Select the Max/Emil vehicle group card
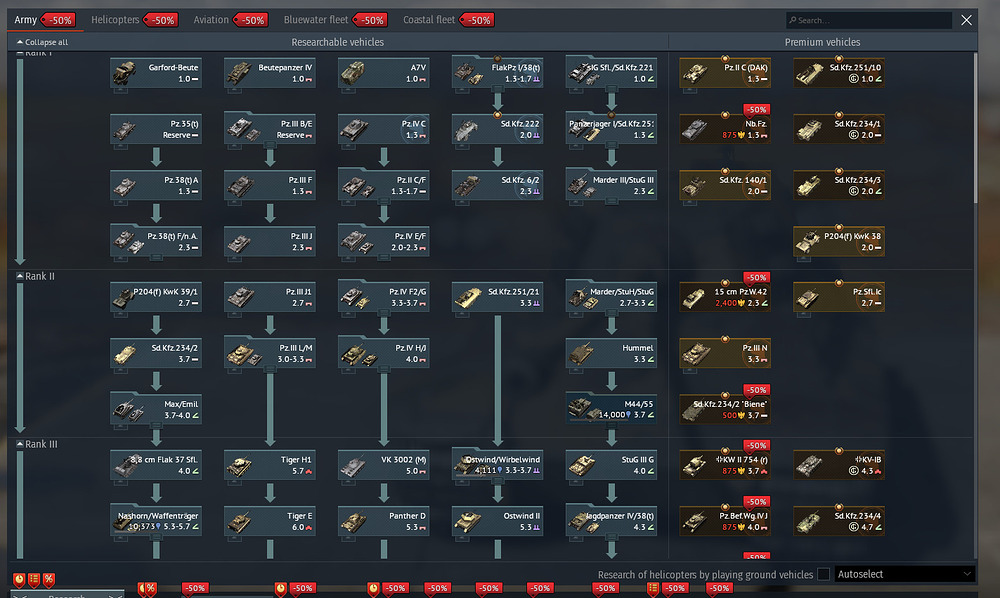Viewport: 1000px width, 598px height. coord(156,409)
